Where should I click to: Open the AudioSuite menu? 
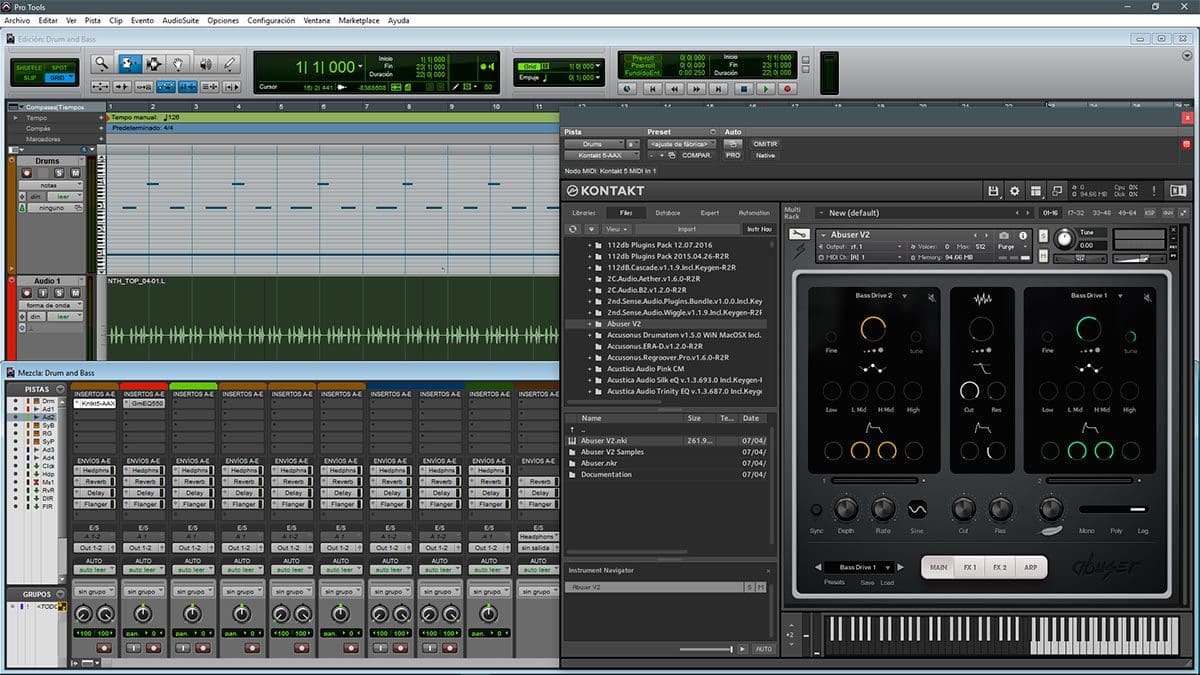(179, 20)
